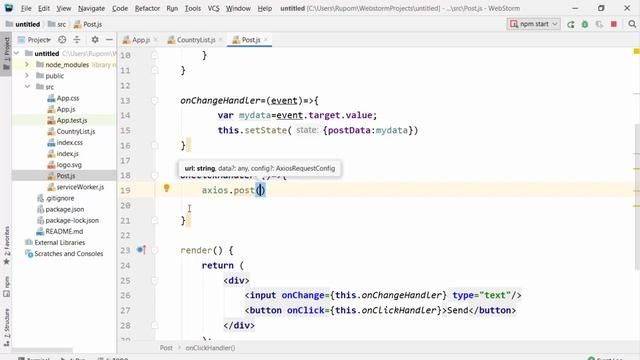The image size is (640, 360).
Task: Open the Refactor menu
Action: (x=147, y=8)
